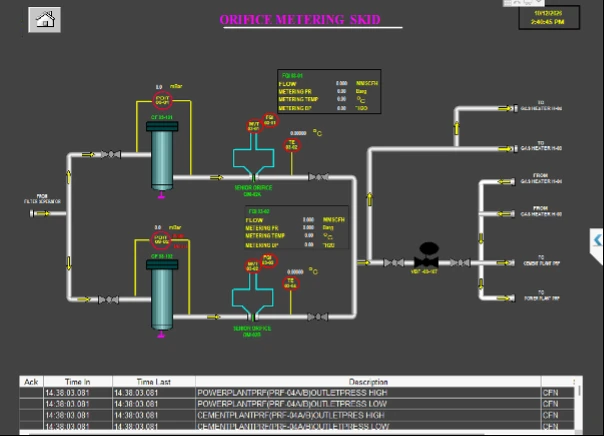This screenshot has height=436, width=604.
Task: Select POWERPLANTPRF OUTLETPRESS HIGH alarm row
Action: [x=297, y=392]
